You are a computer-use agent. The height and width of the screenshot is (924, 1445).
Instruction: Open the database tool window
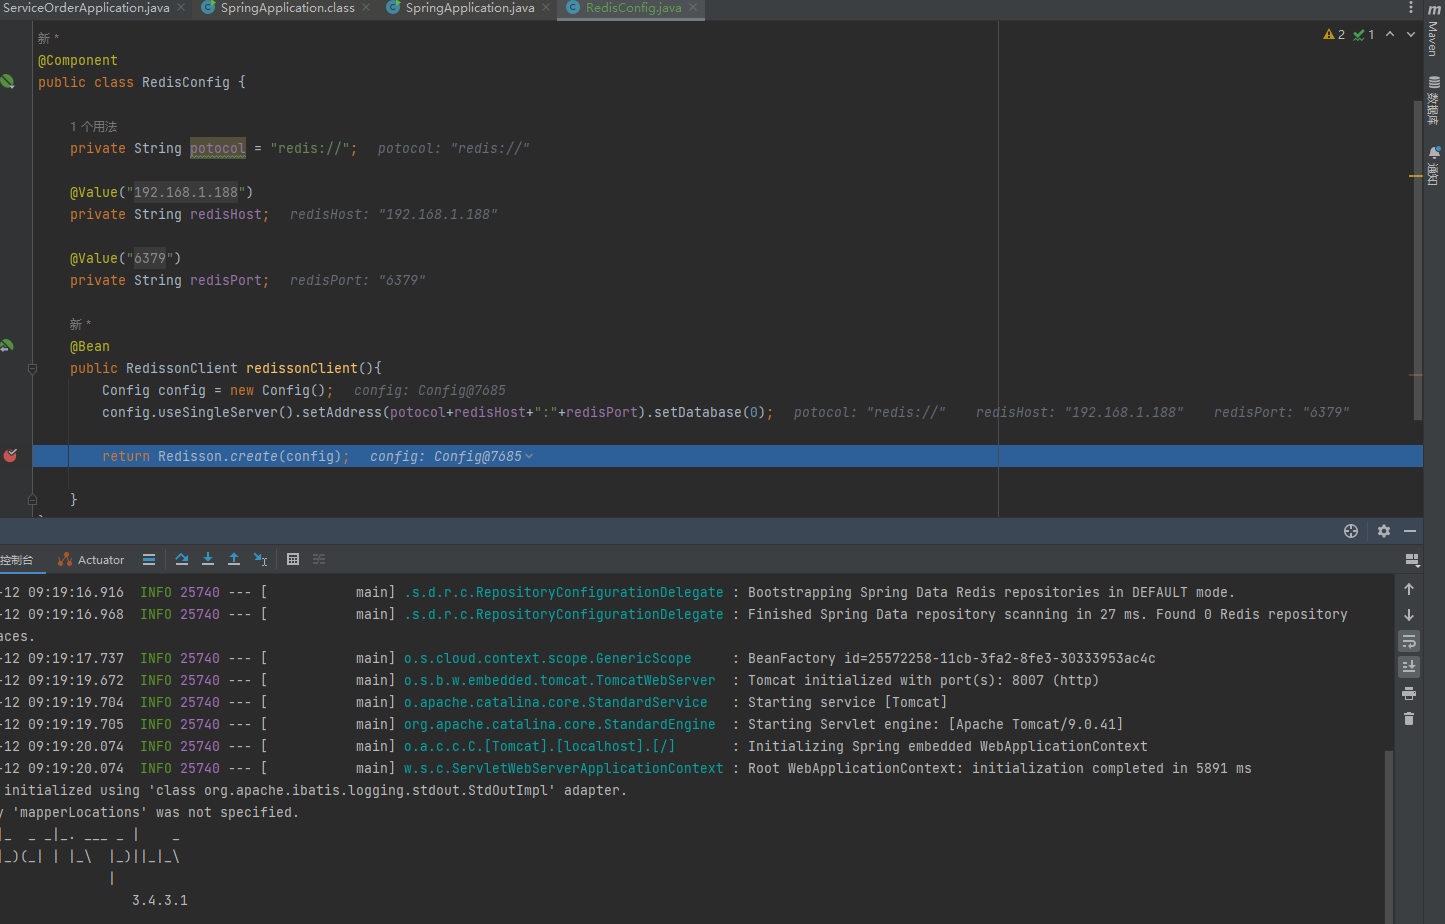[x=1434, y=100]
